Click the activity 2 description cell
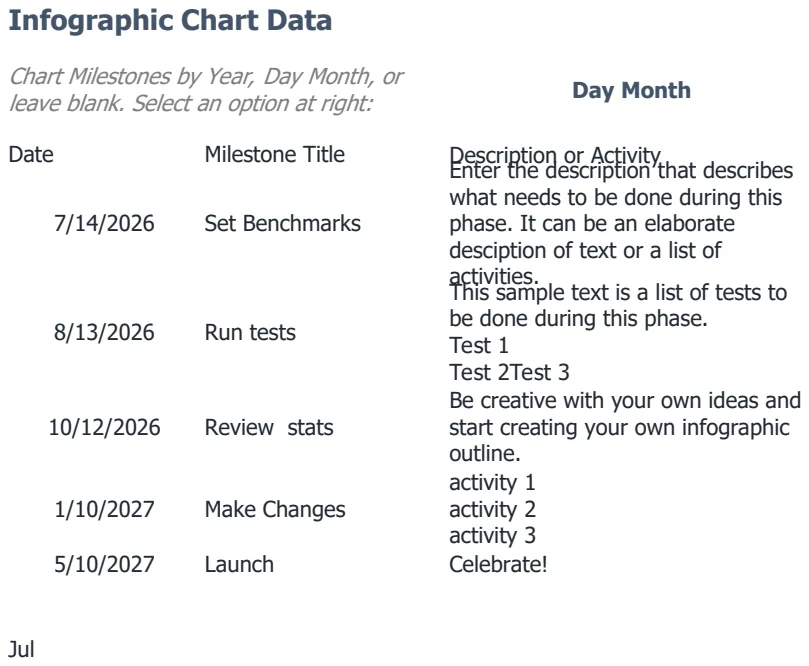Screen dimensions: 809x666 pyautogui.click(x=492, y=509)
